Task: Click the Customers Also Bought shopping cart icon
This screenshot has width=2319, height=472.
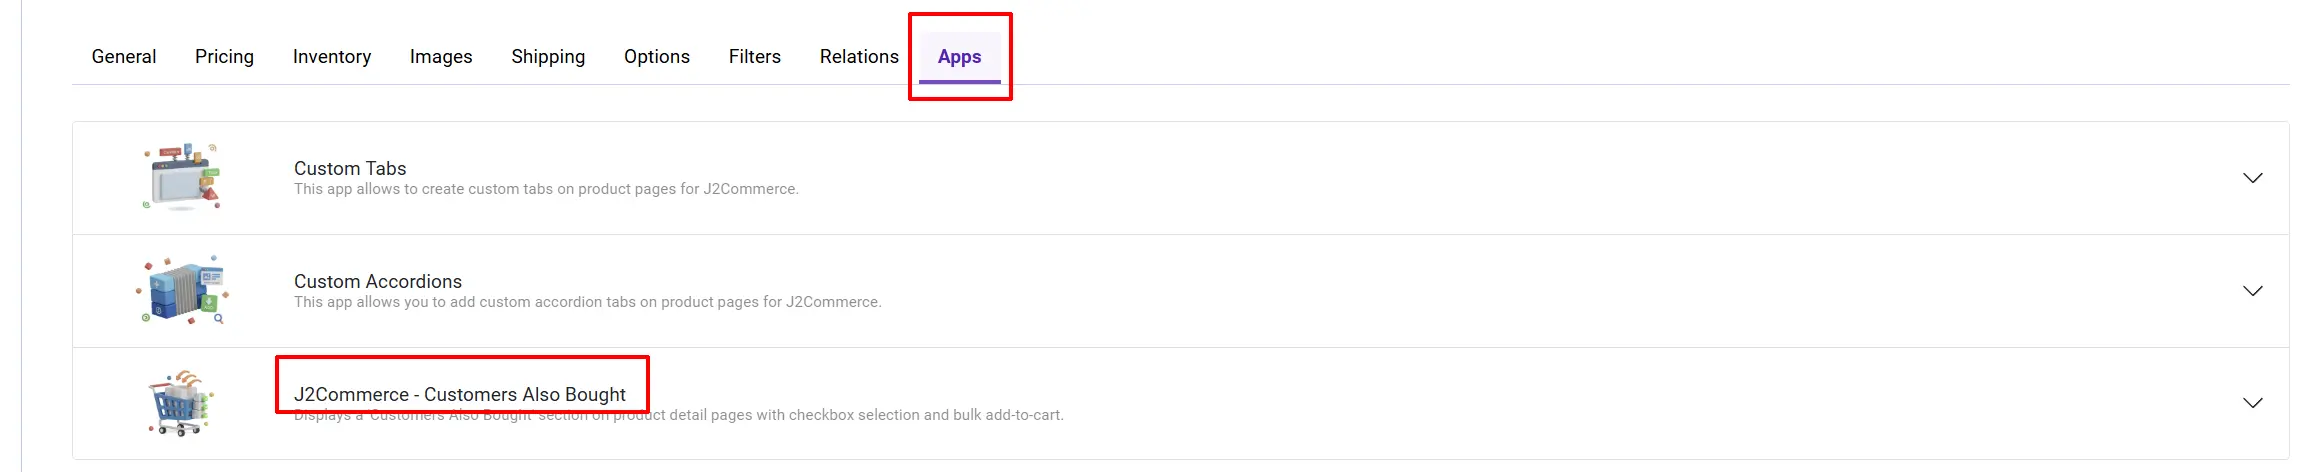Action: tap(181, 403)
